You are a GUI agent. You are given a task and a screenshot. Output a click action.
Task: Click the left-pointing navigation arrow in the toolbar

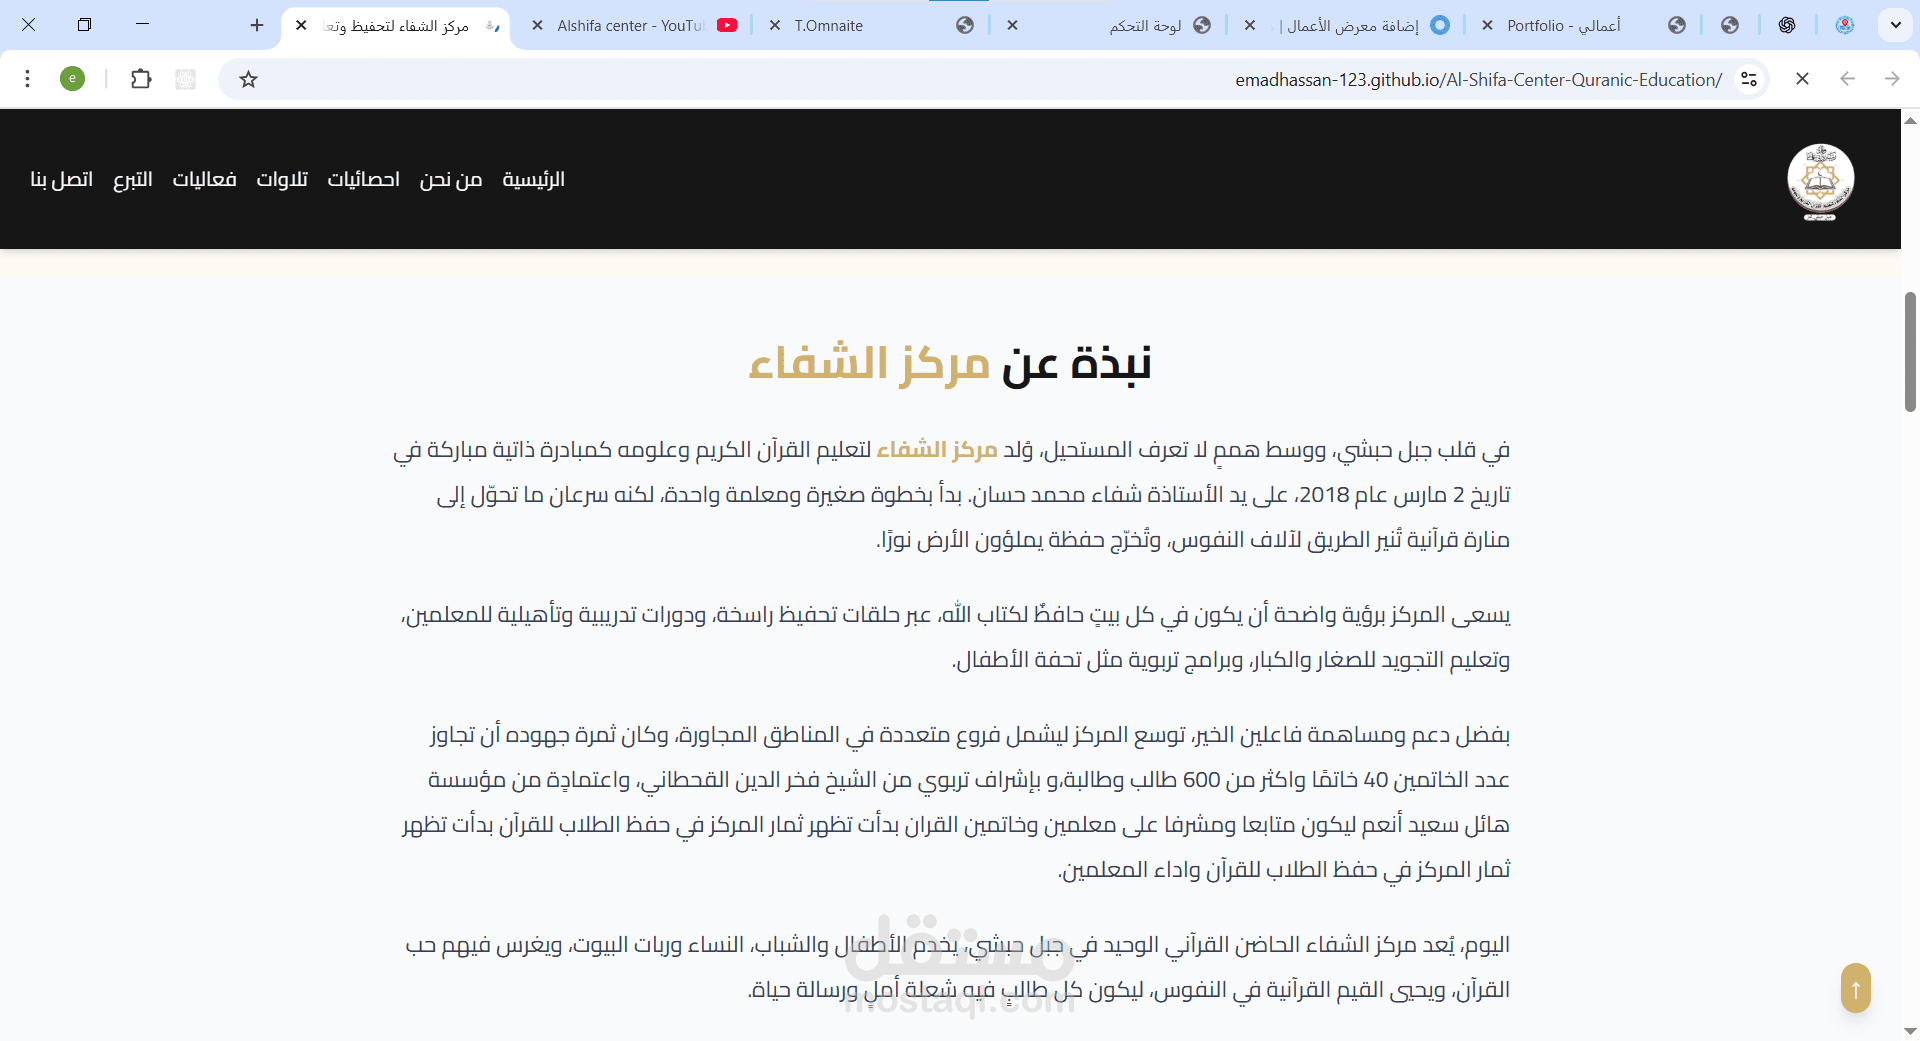[1847, 79]
